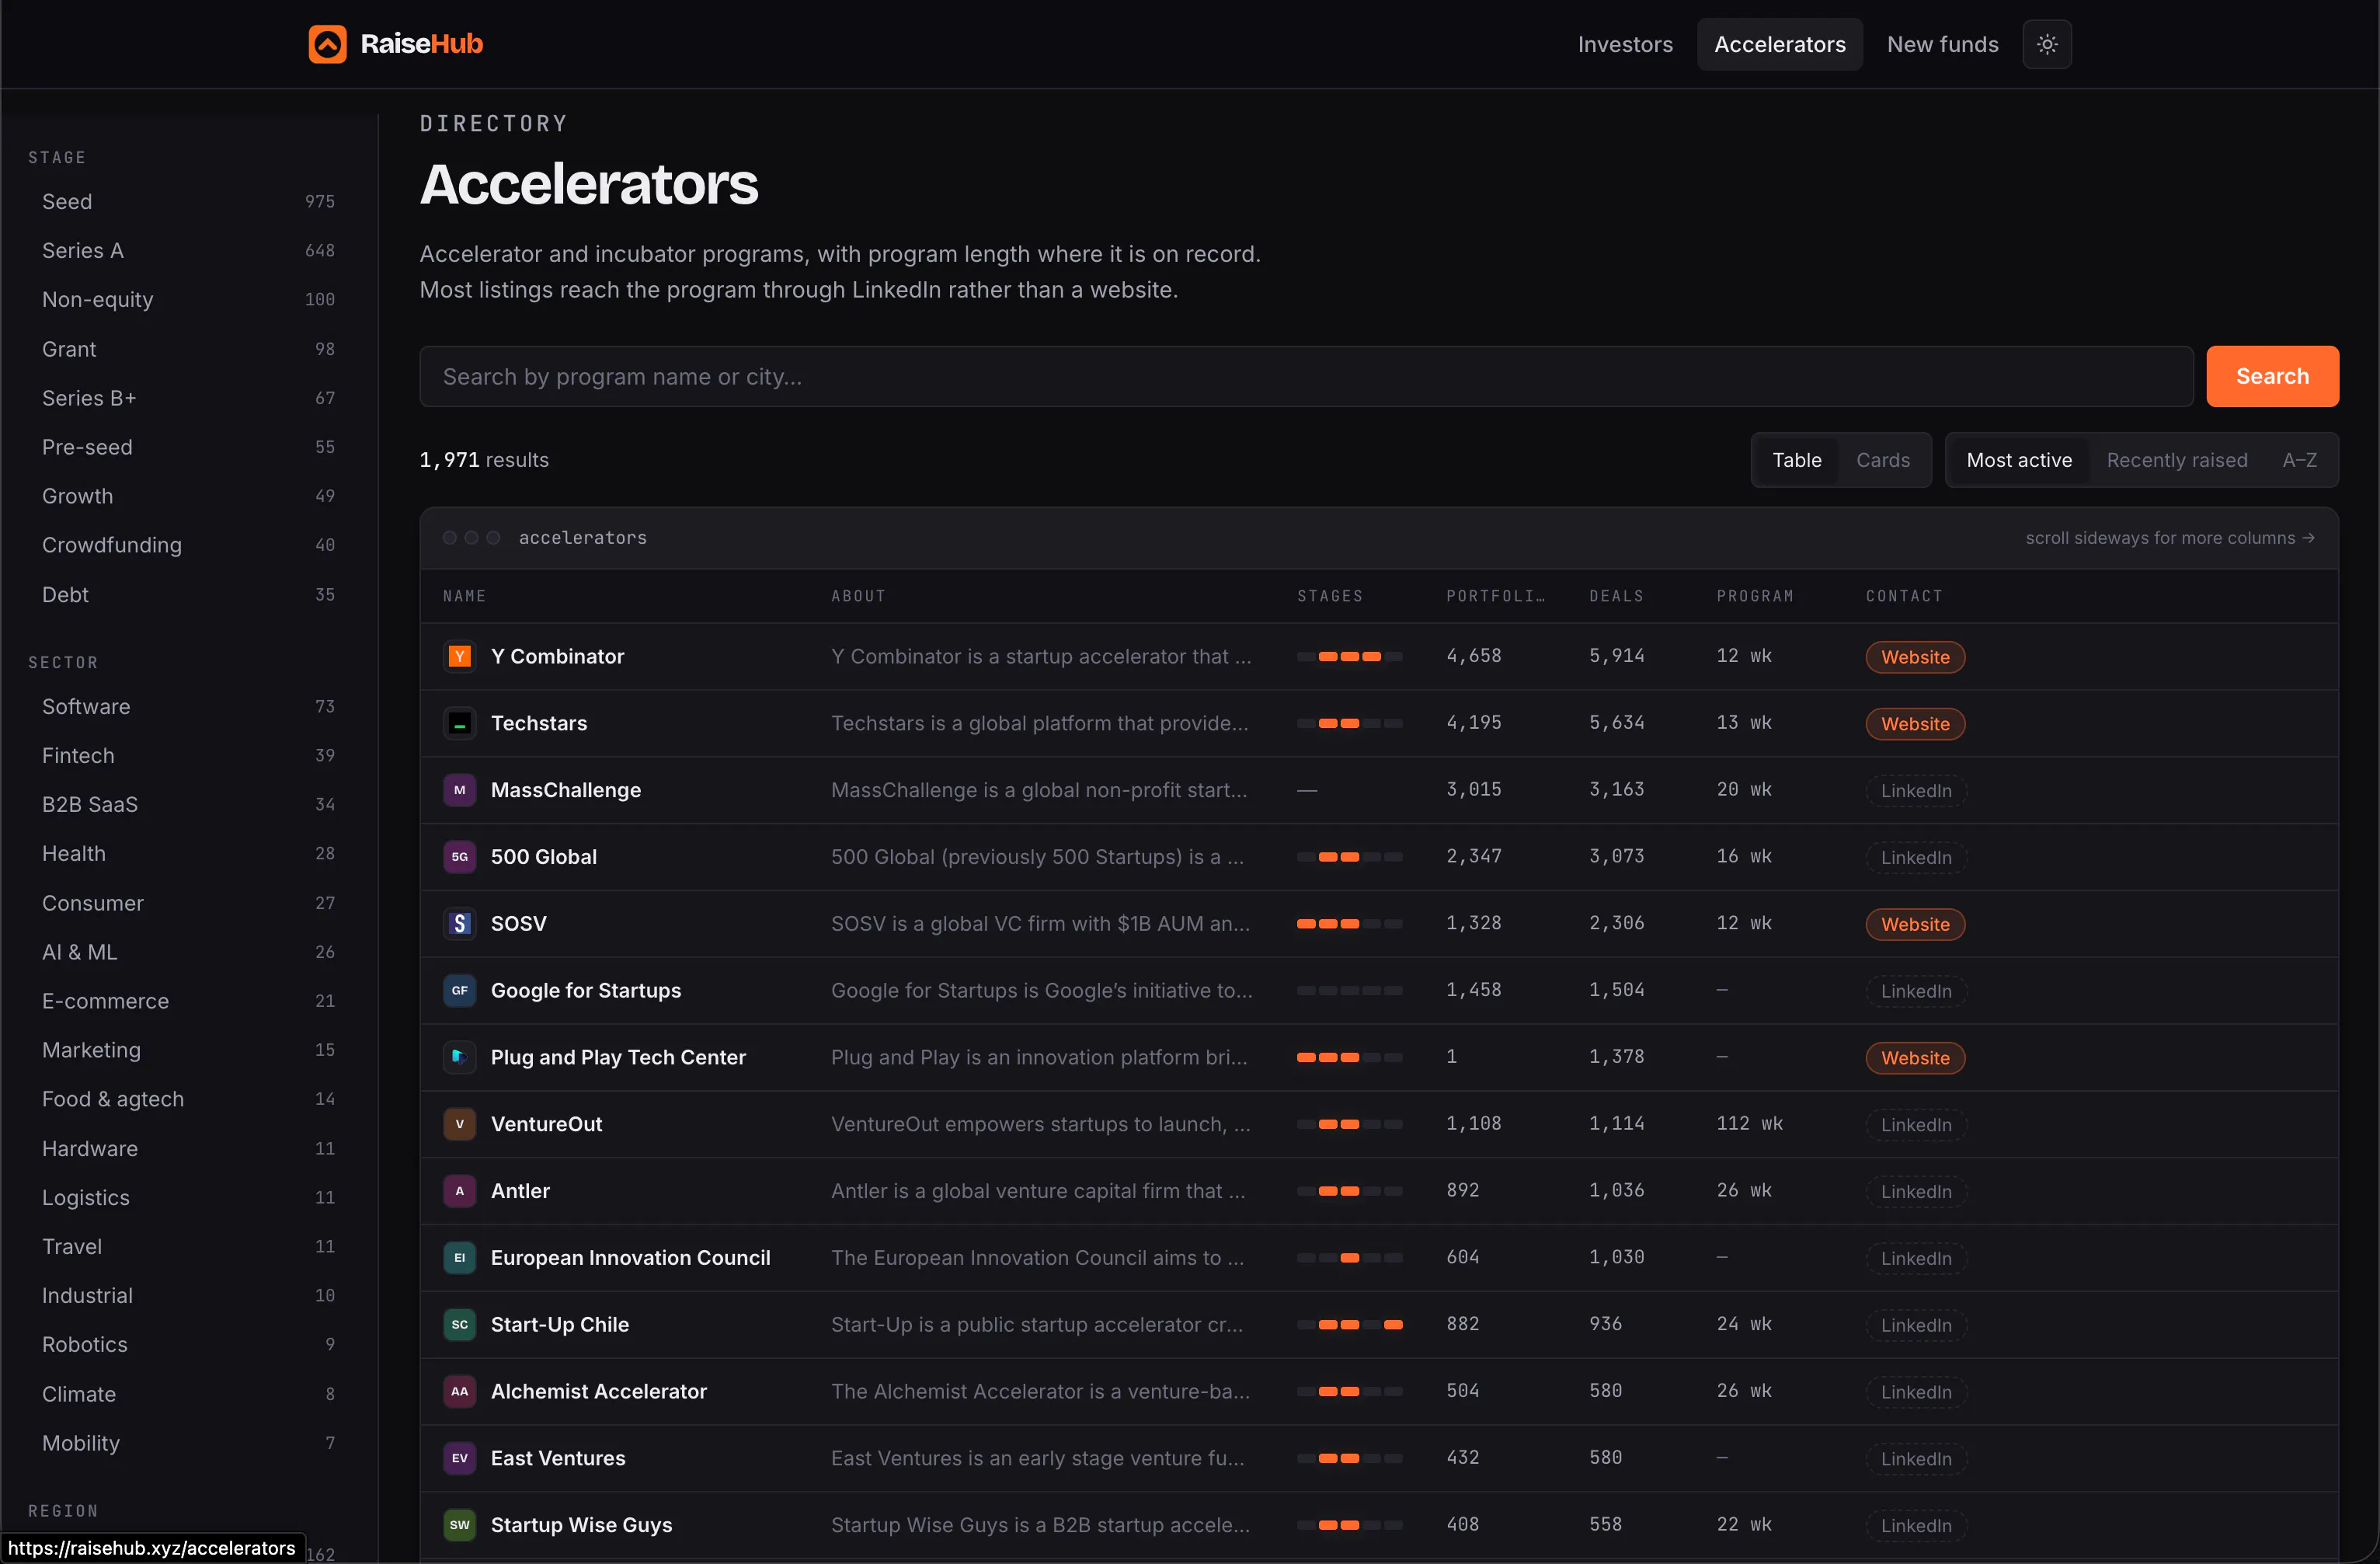Filter by Grant stage
The height and width of the screenshot is (1564, 2380).
(x=188, y=349)
